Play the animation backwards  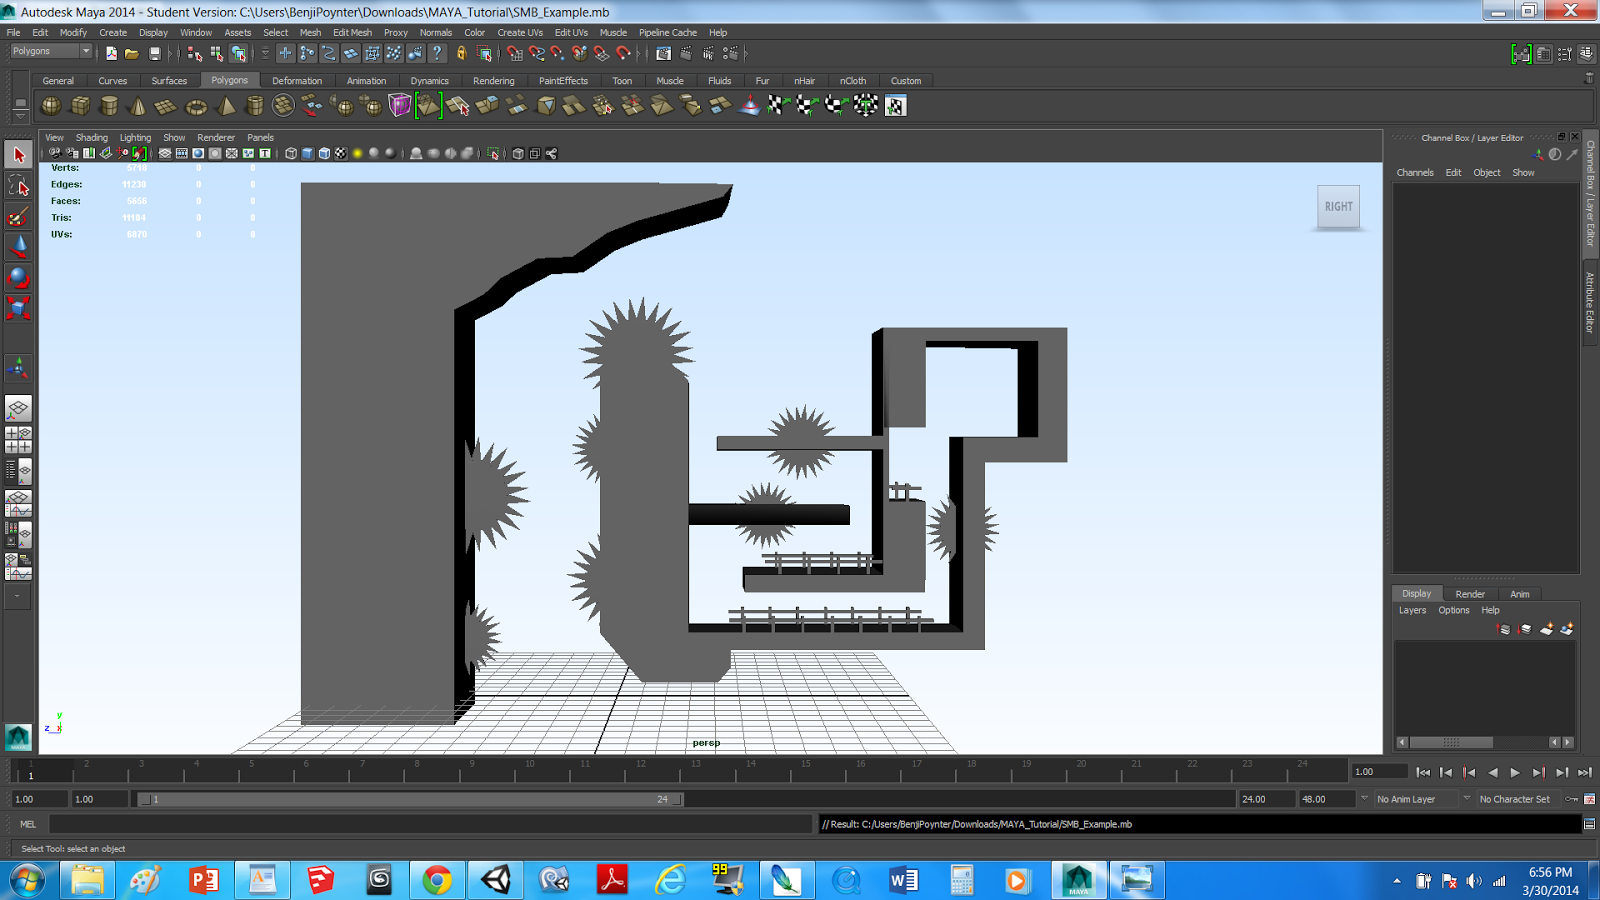[x=1492, y=772]
